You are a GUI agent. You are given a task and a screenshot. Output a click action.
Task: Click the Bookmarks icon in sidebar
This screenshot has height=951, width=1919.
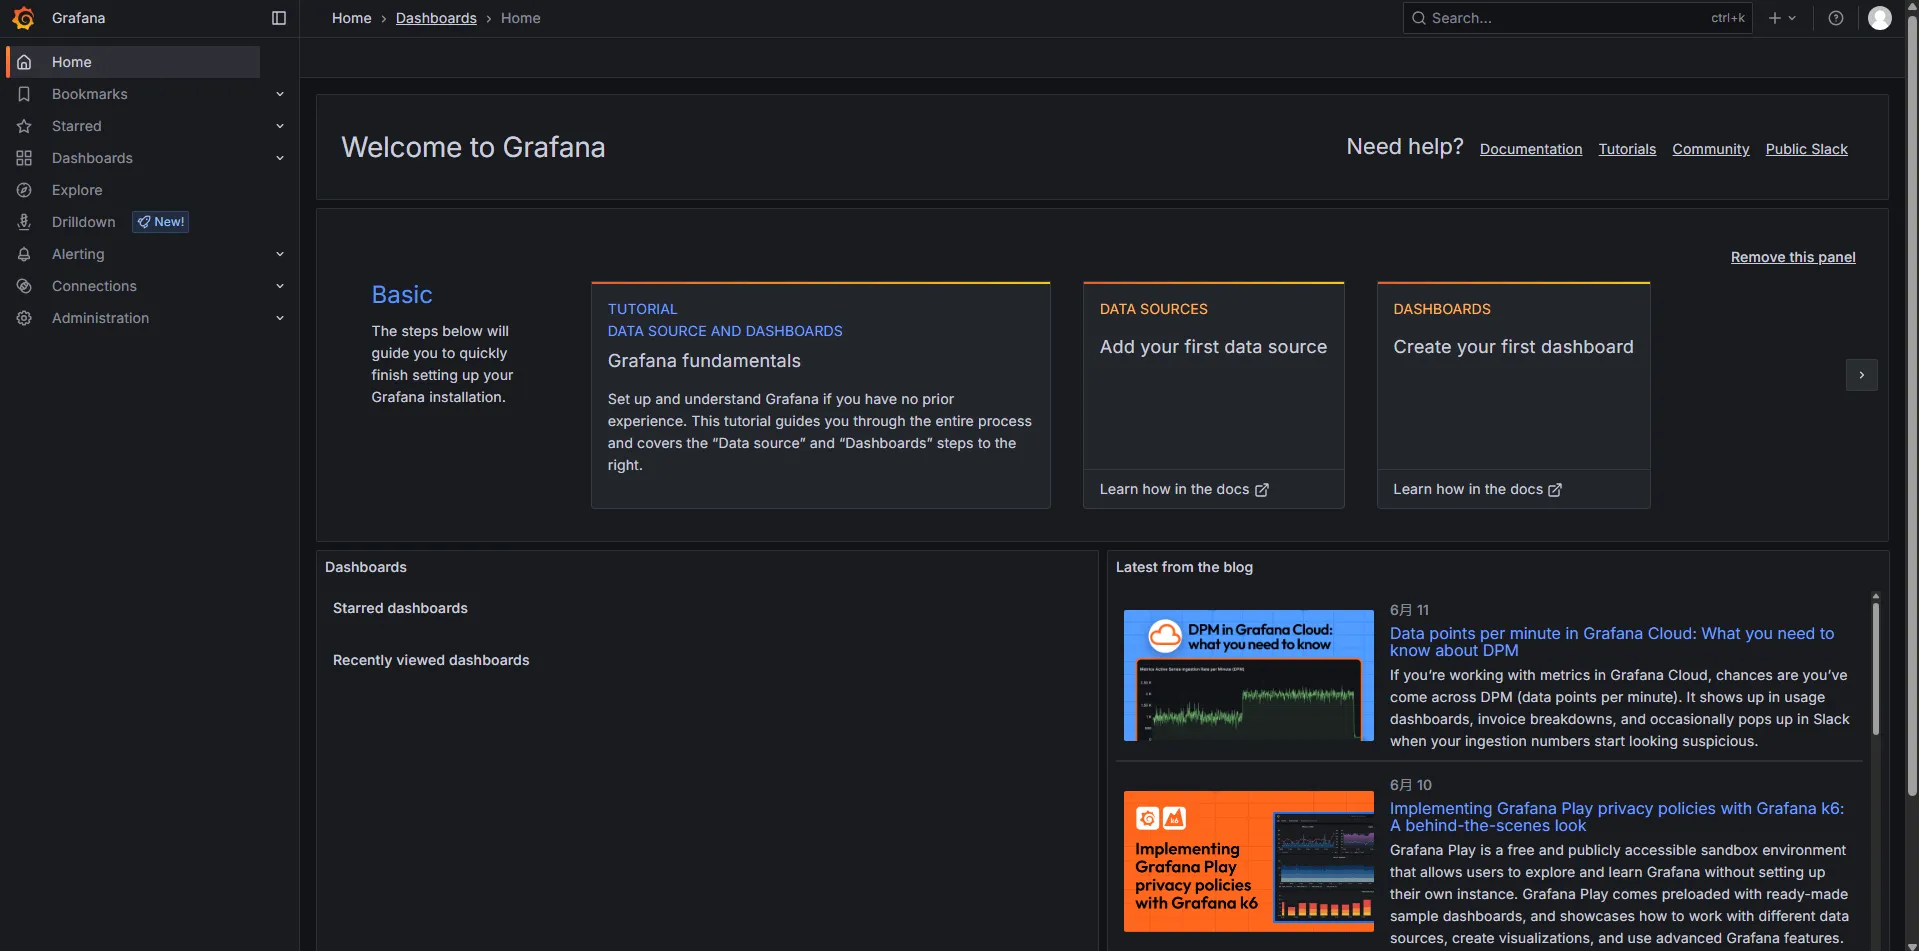tap(24, 94)
